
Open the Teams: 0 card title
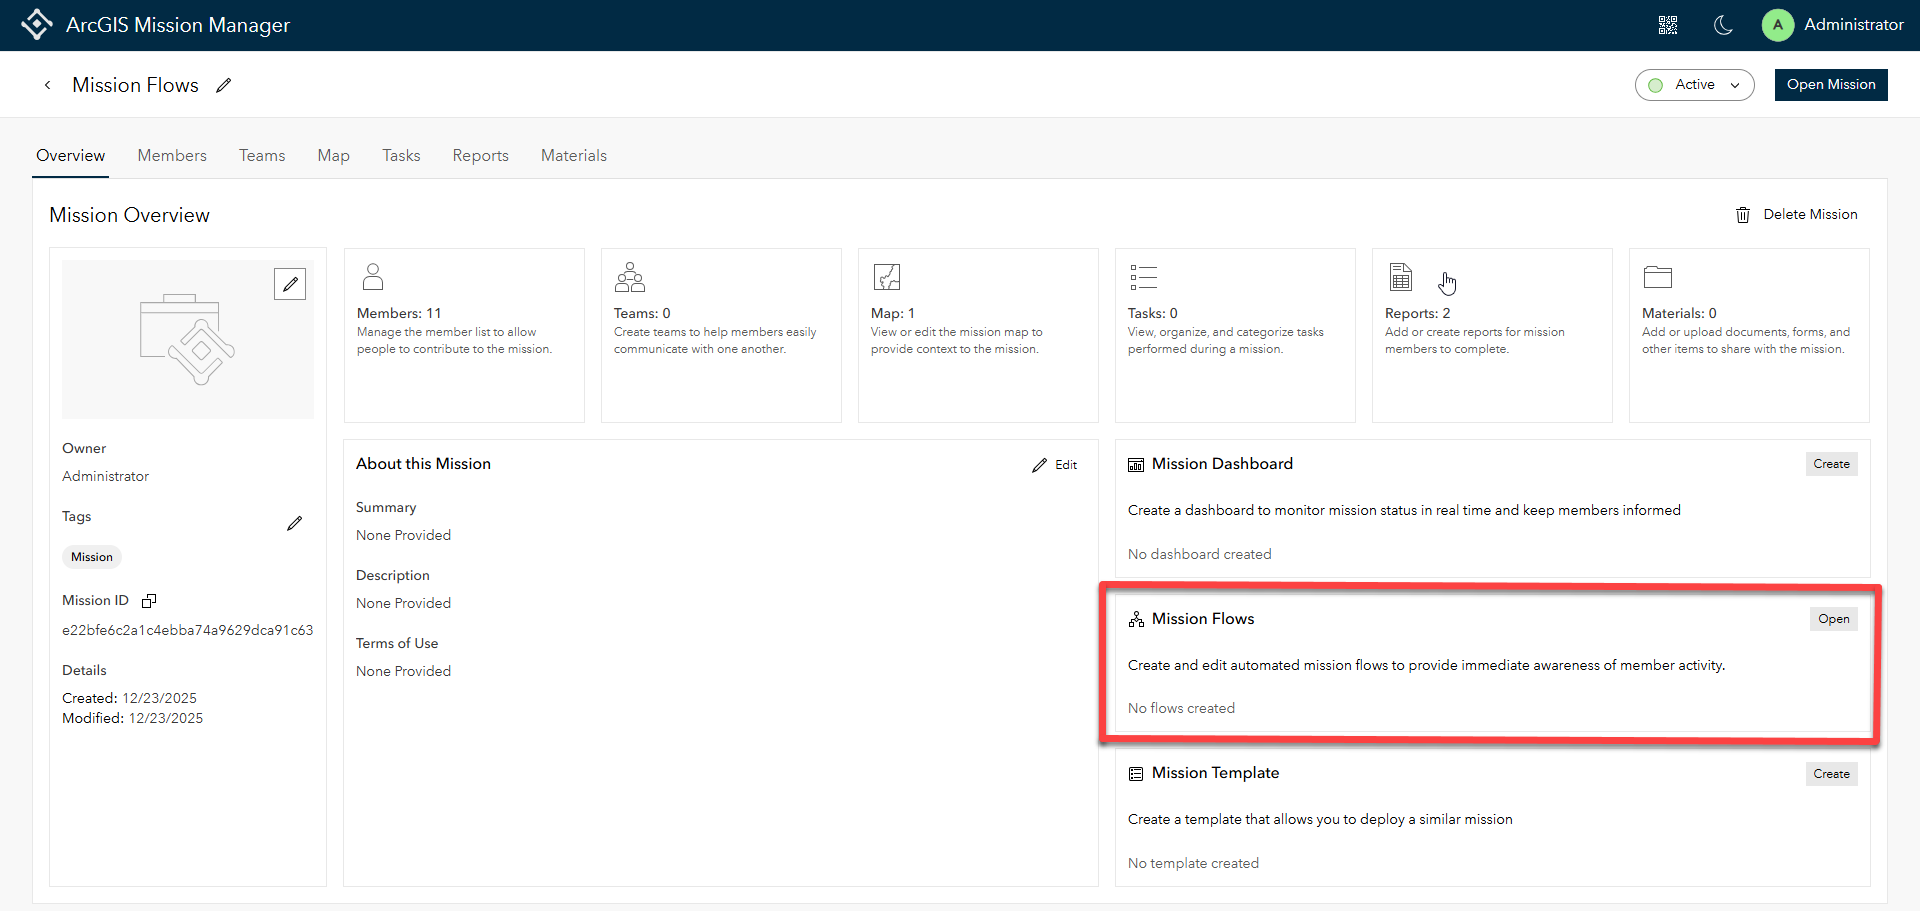coord(642,313)
